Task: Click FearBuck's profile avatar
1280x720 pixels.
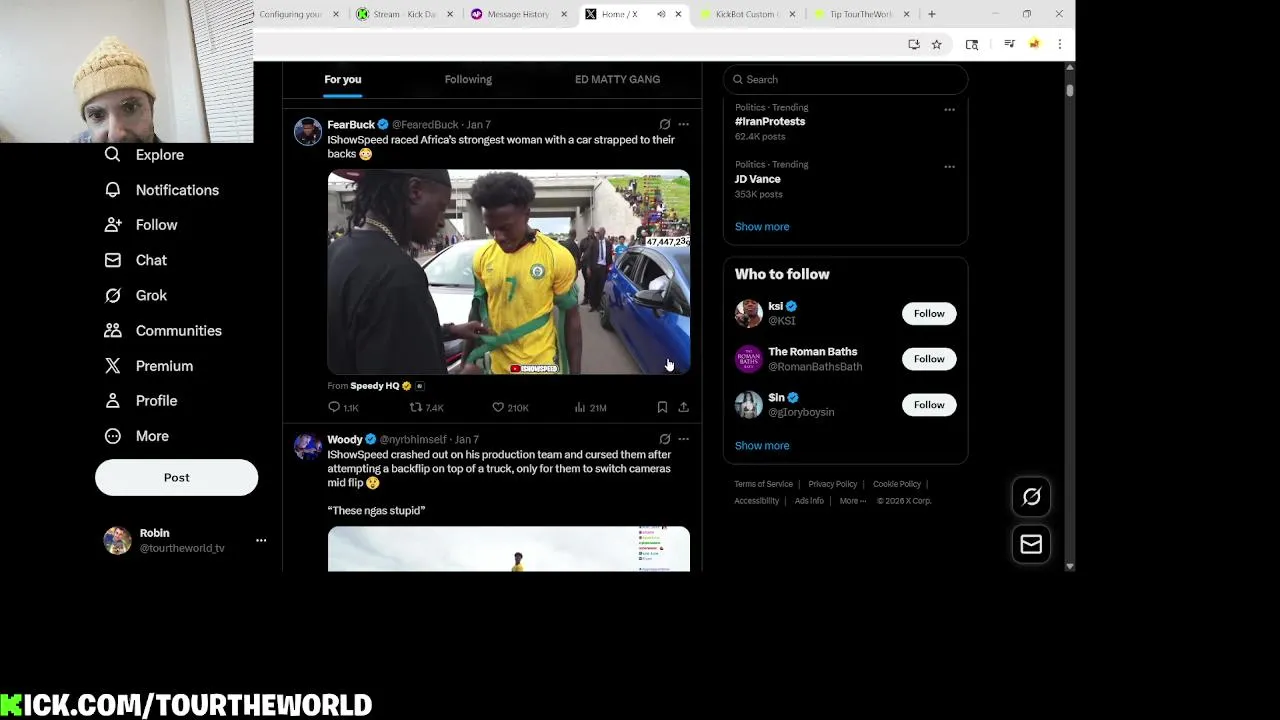Action: pyautogui.click(x=308, y=132)
